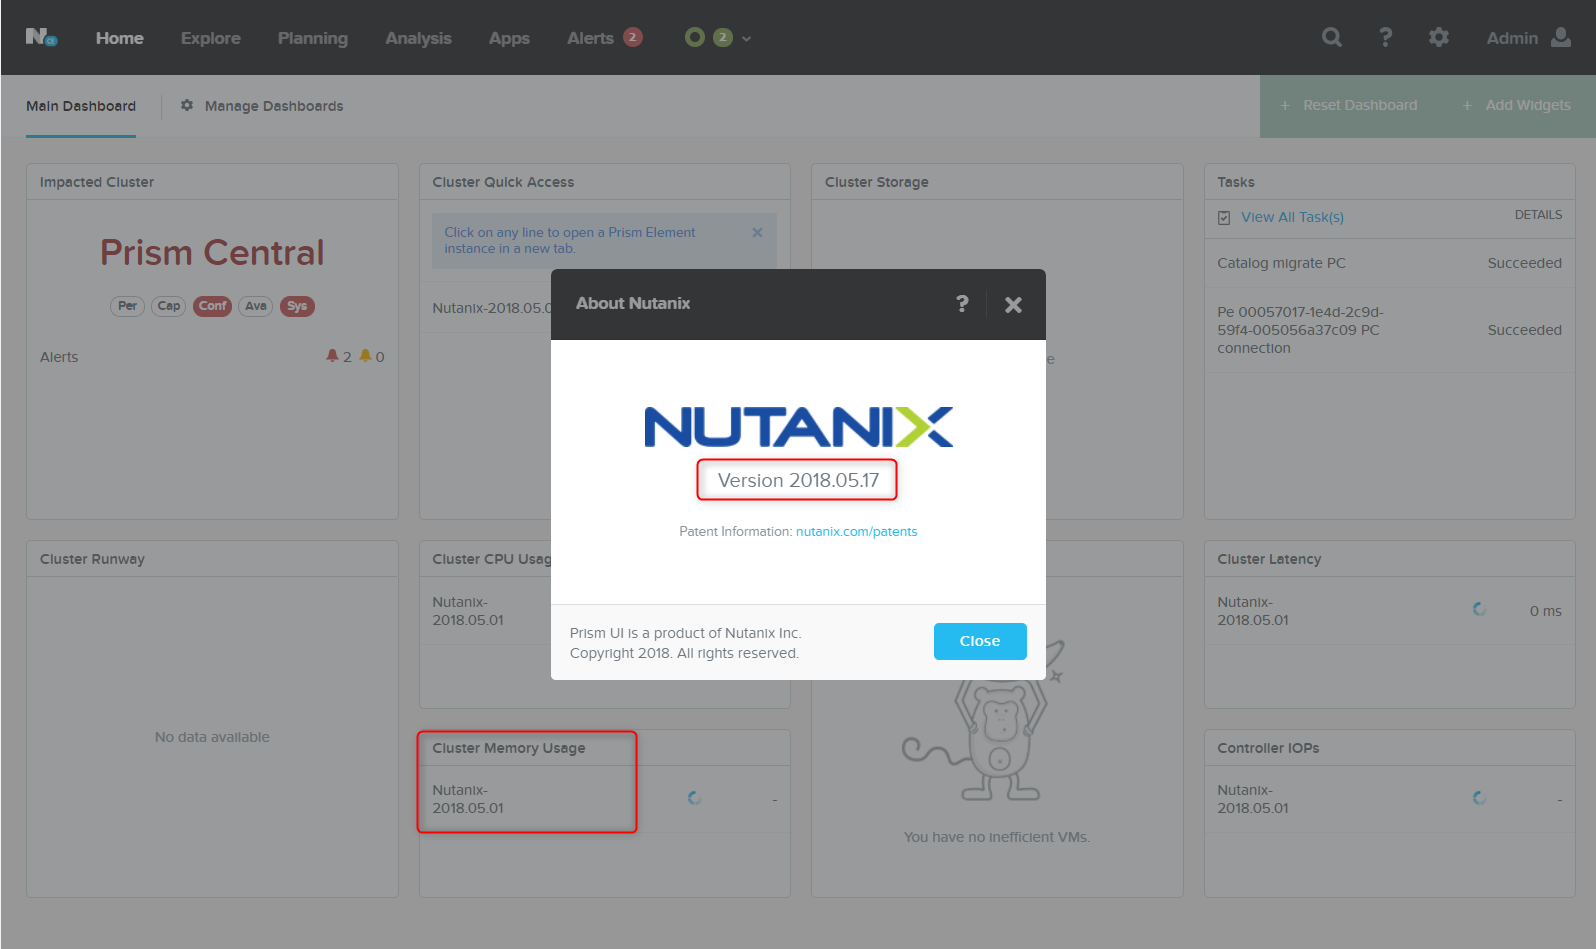Click the Admin user avatar icon
The image size is (1596, 949).
coord(1560,37)
